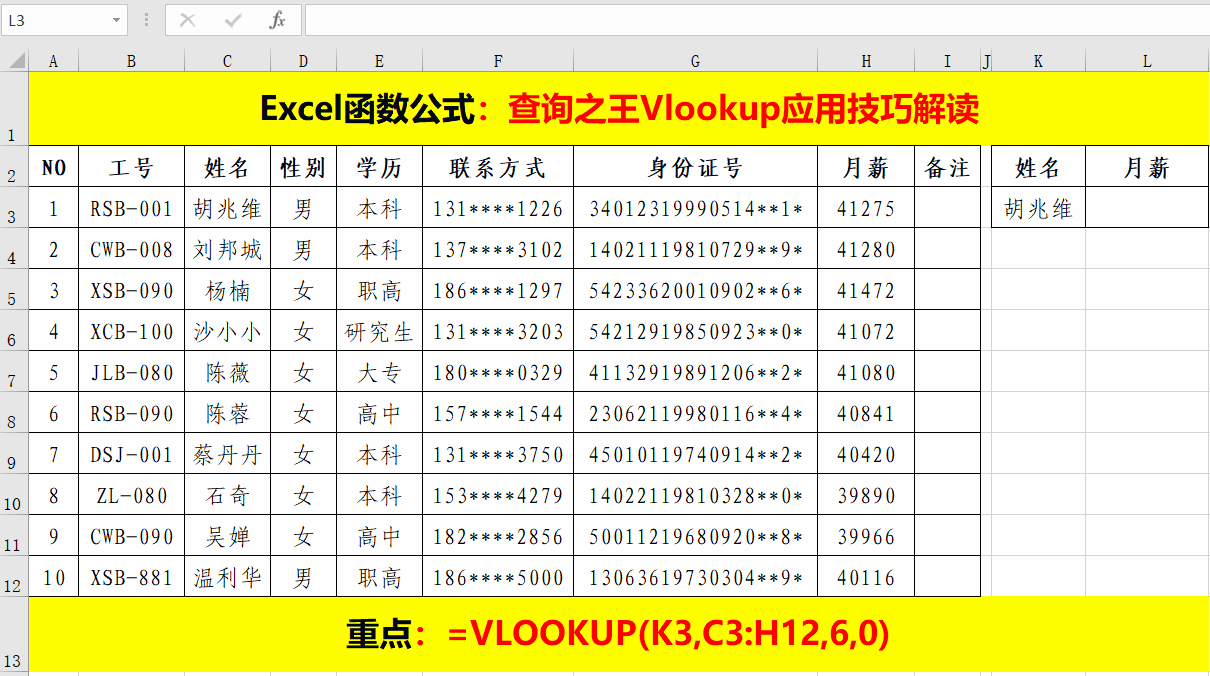Select column G header
Screen dimensions: 1210x676
pos(696,62)
